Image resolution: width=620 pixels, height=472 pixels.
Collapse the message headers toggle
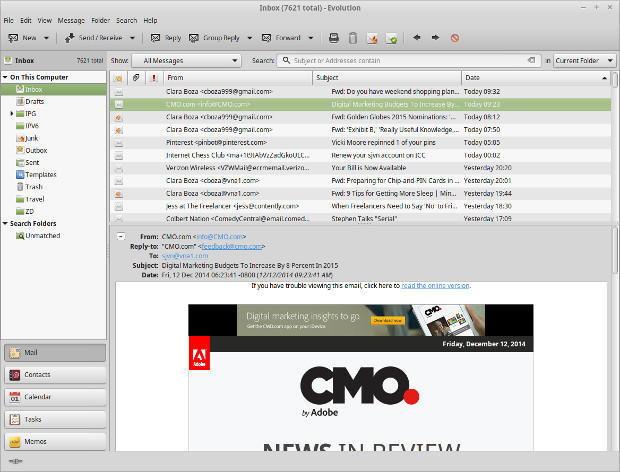[x=121, y=236]
